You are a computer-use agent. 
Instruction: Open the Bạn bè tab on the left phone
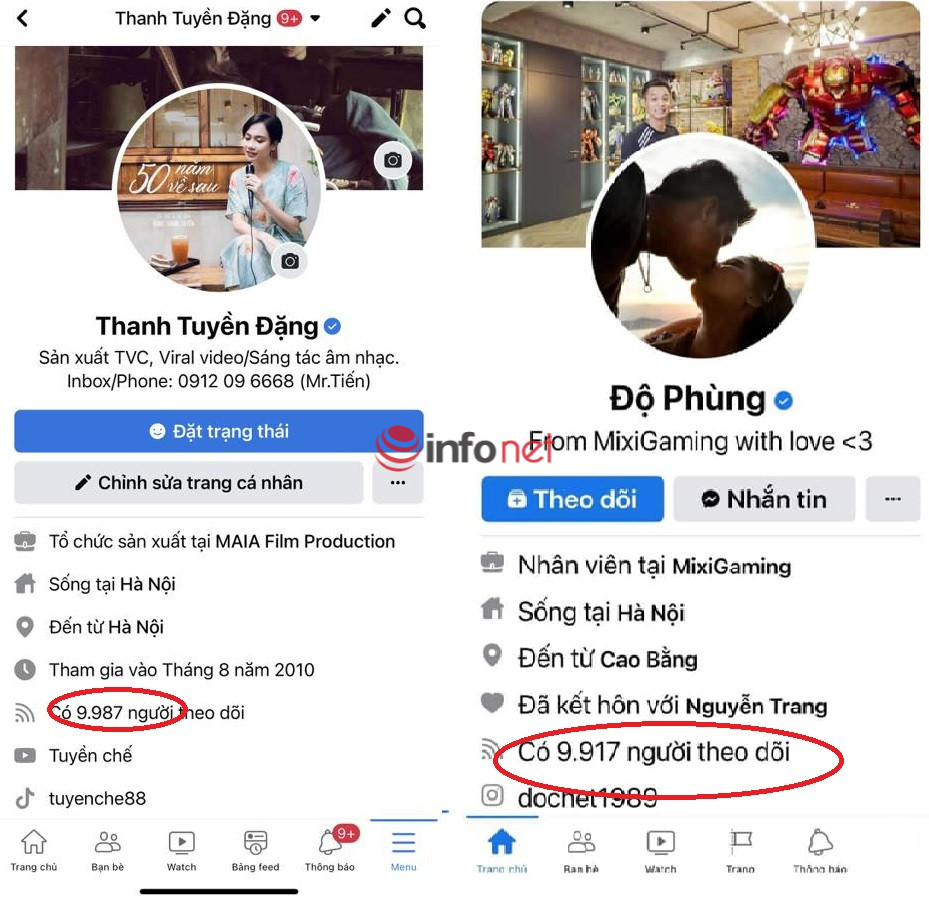click(107, 850)
